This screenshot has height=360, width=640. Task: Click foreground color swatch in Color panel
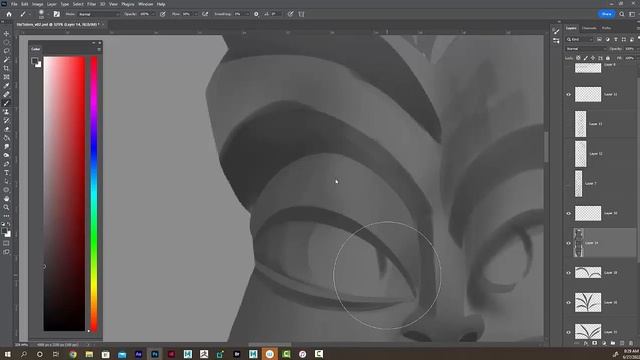coord(35,61)
